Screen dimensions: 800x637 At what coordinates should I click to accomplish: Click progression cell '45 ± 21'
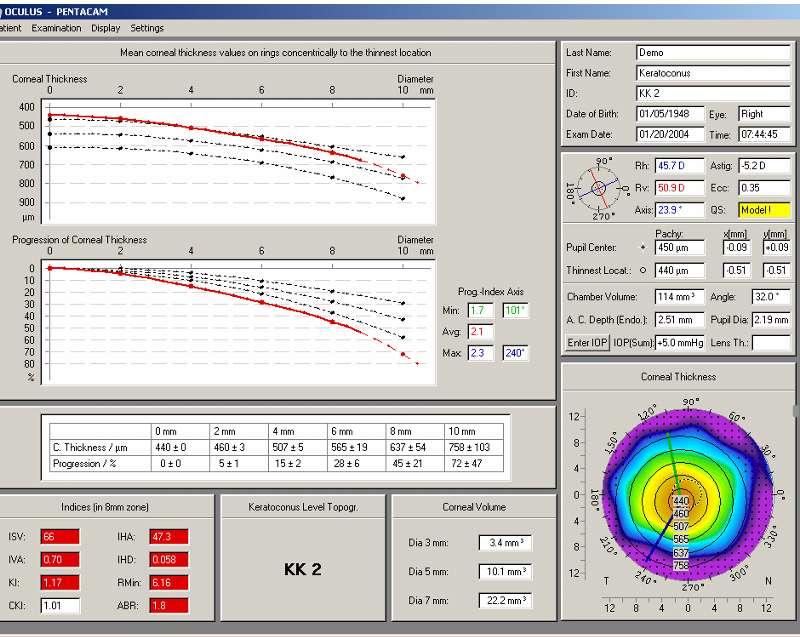coord(415,464)
